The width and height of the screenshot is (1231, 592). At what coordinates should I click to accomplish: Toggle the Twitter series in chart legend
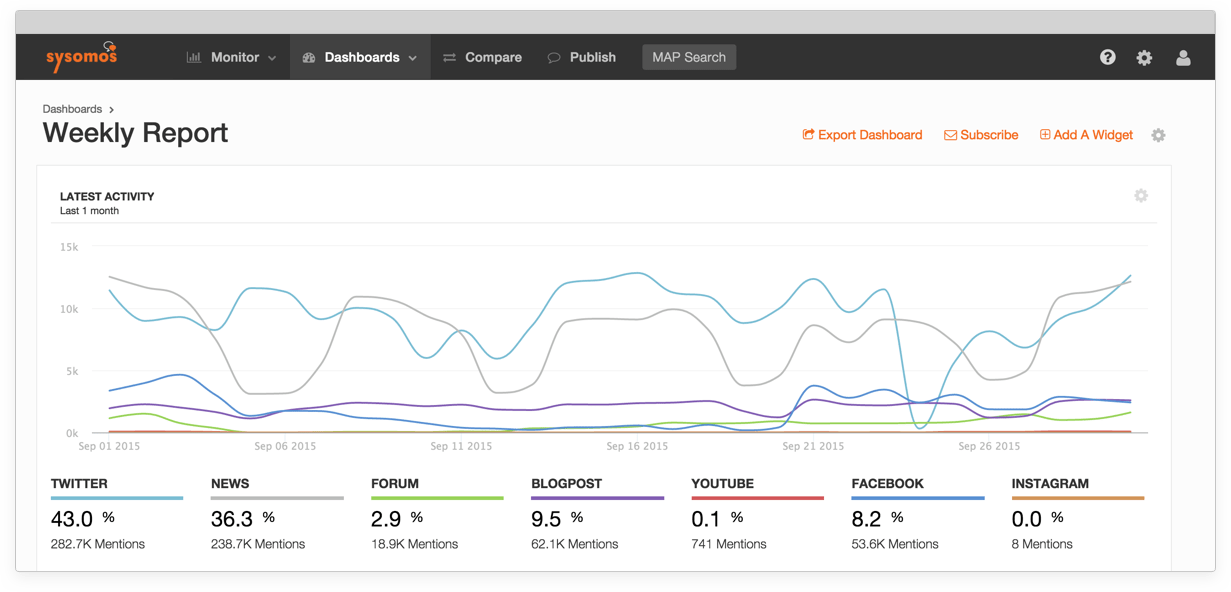pos(79,484)
